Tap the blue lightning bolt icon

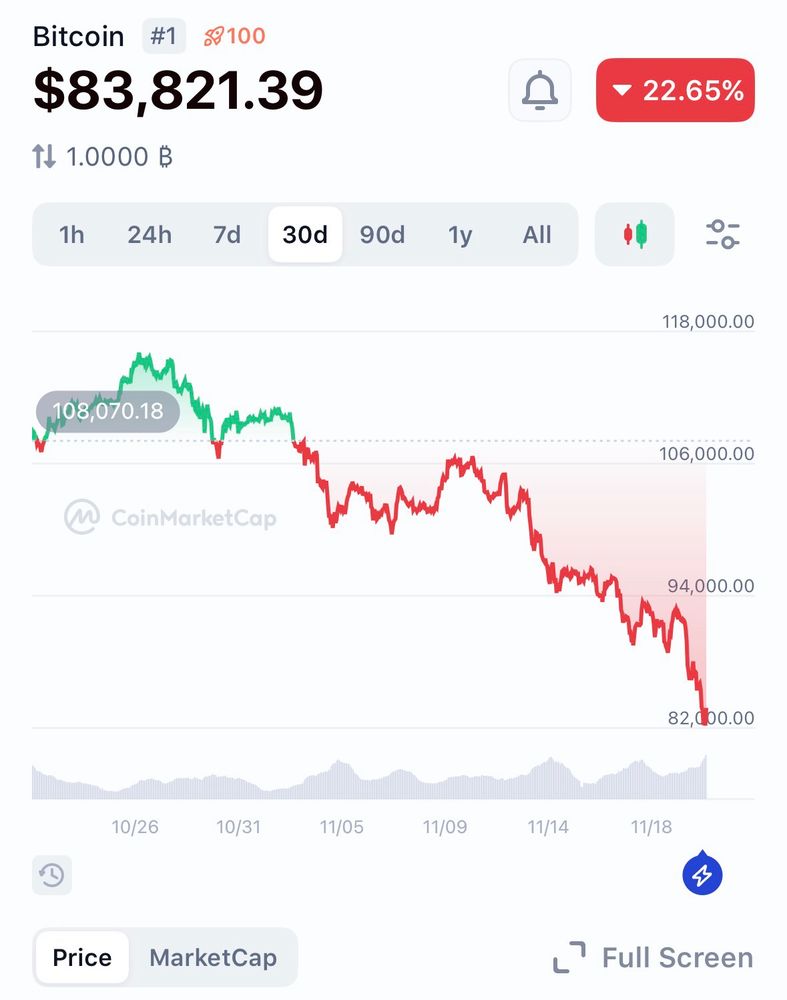click(x=702, y=875)
